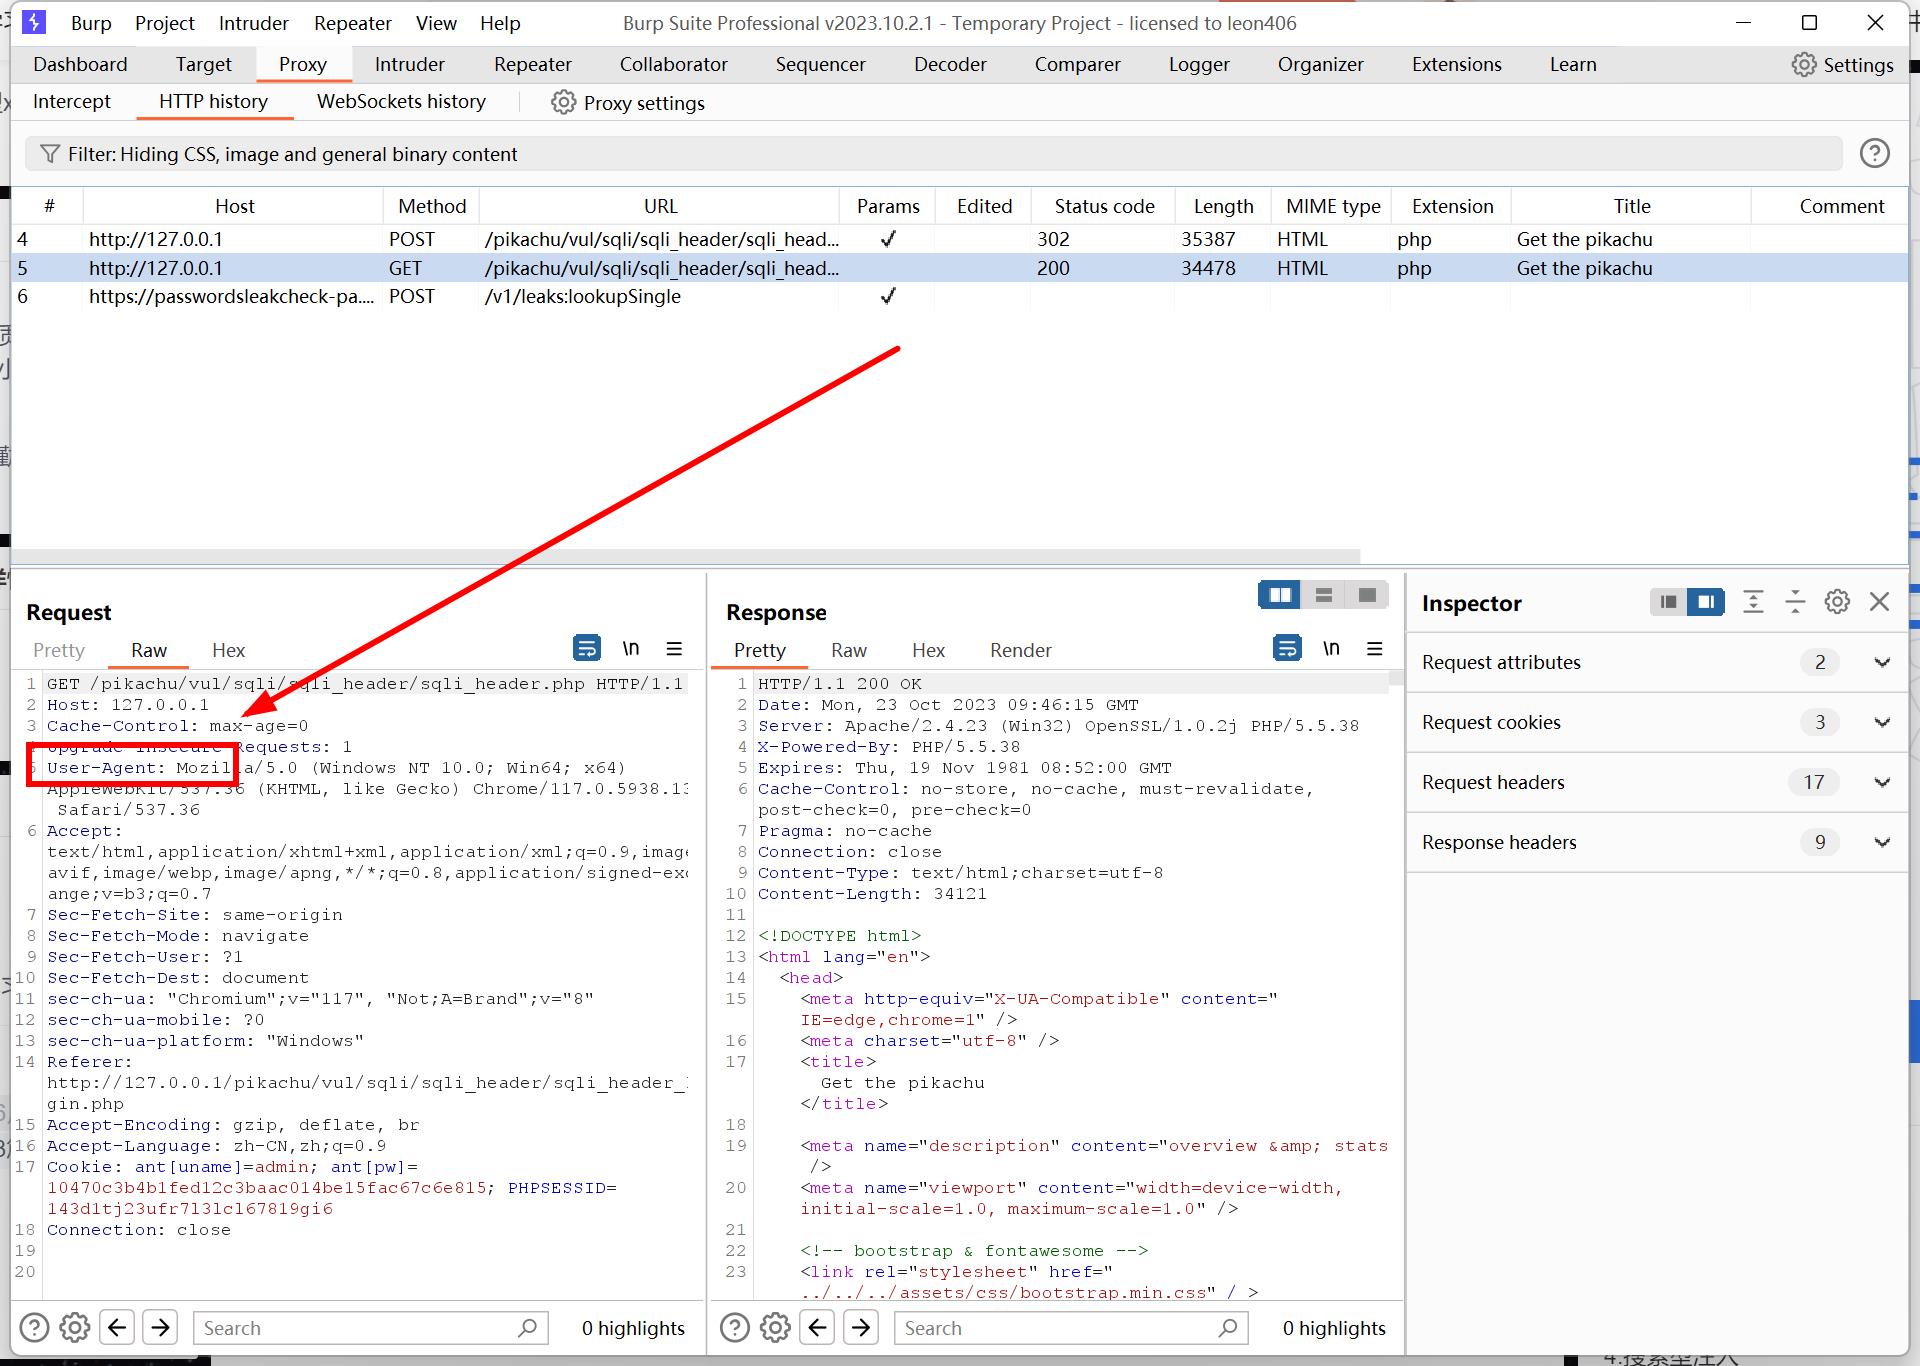
Task: Switch Request view to Hex
Action: coord(228,650)
